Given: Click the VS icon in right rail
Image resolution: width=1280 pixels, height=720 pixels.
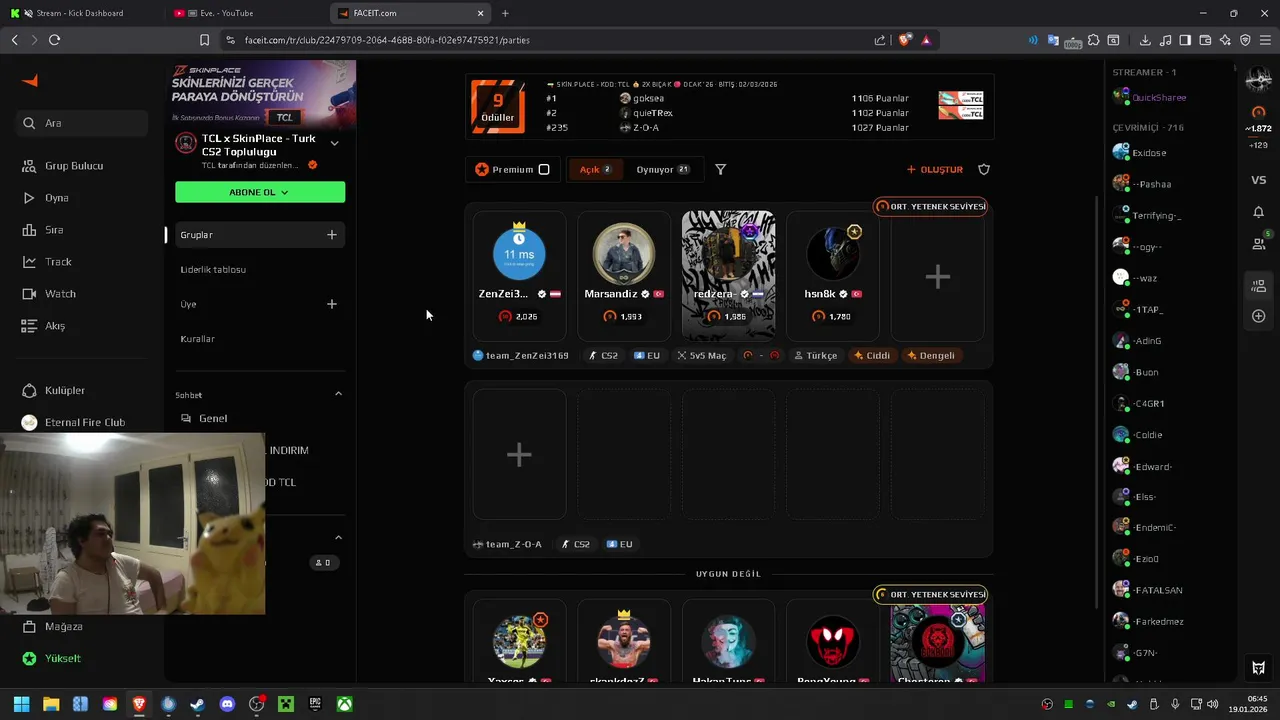Looking at the screenshot, I should (1258, 180).
